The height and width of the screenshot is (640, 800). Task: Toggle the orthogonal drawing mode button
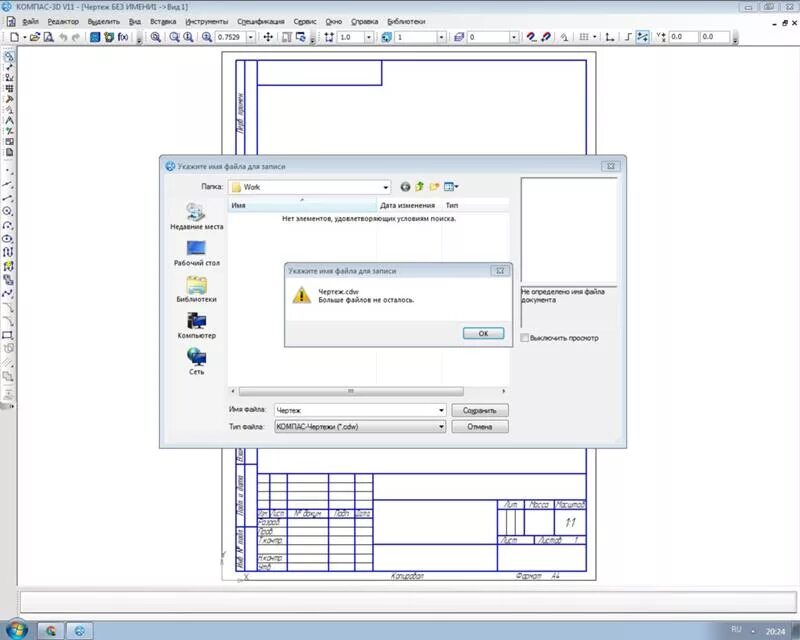(628, 37)
